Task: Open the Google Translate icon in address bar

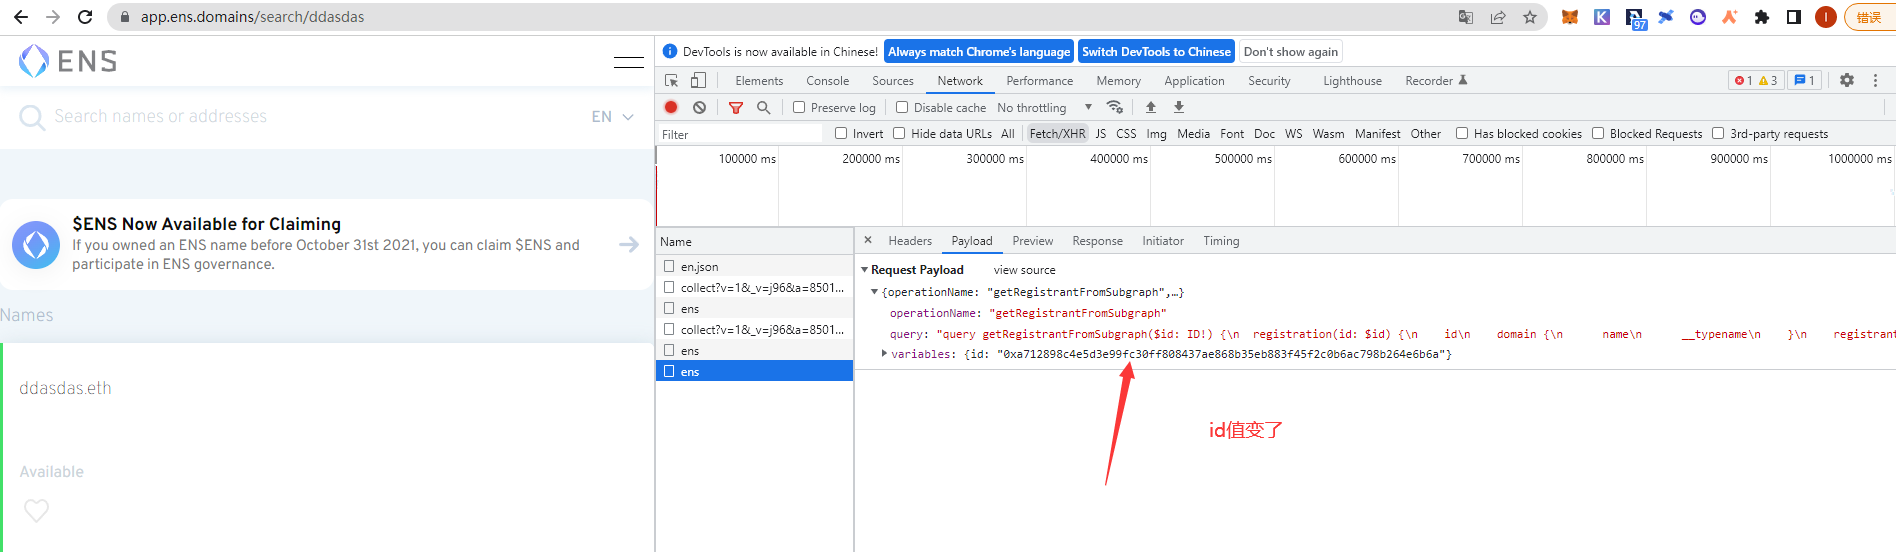Action: [1466, 17]
